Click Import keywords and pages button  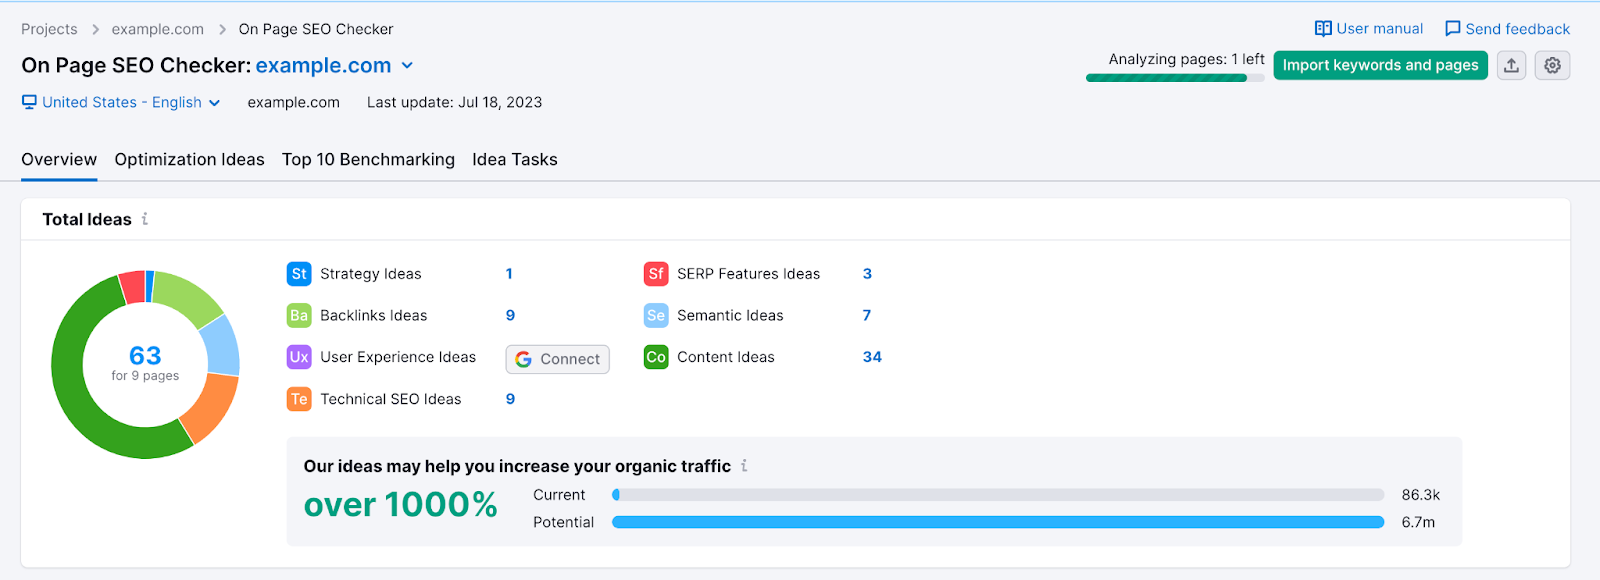click(x=1380, y=65)
